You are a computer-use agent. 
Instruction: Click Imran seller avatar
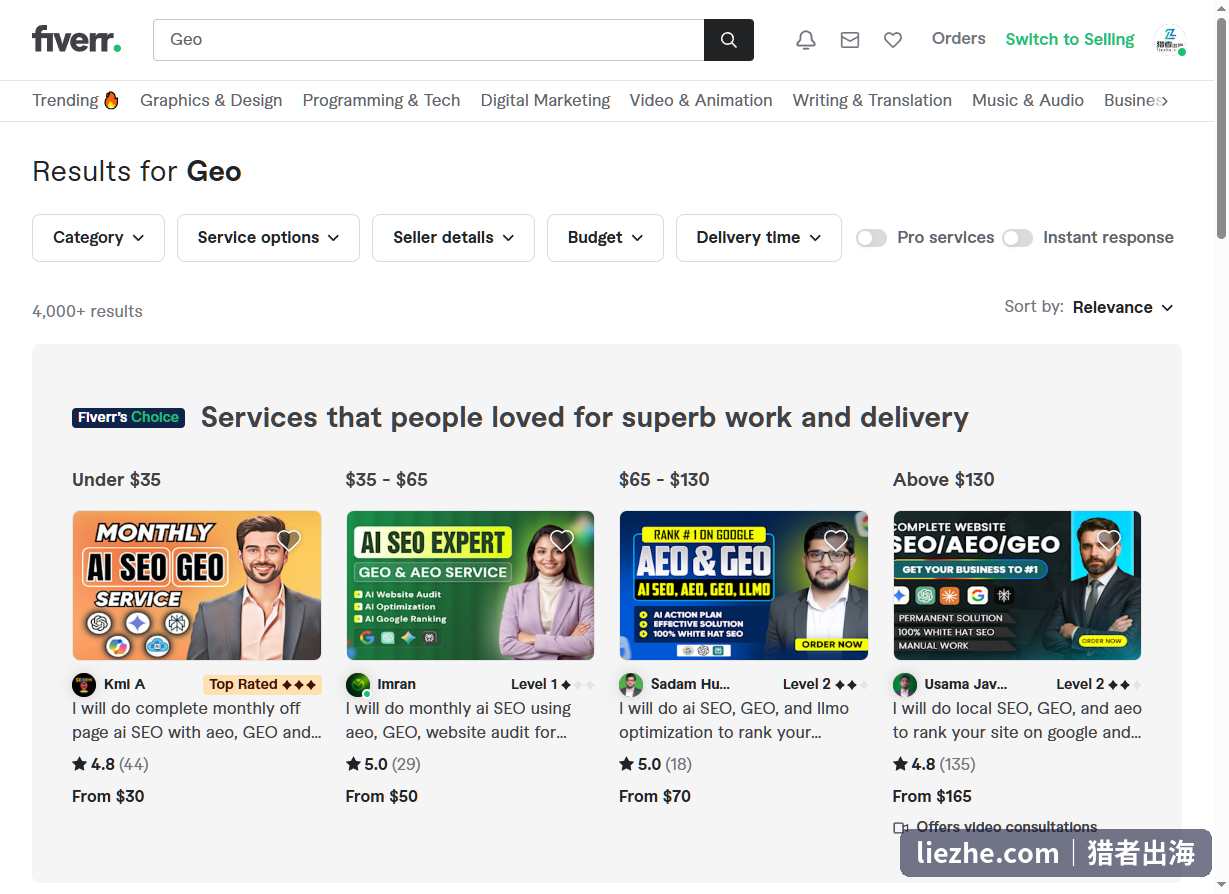pos(358,685)
